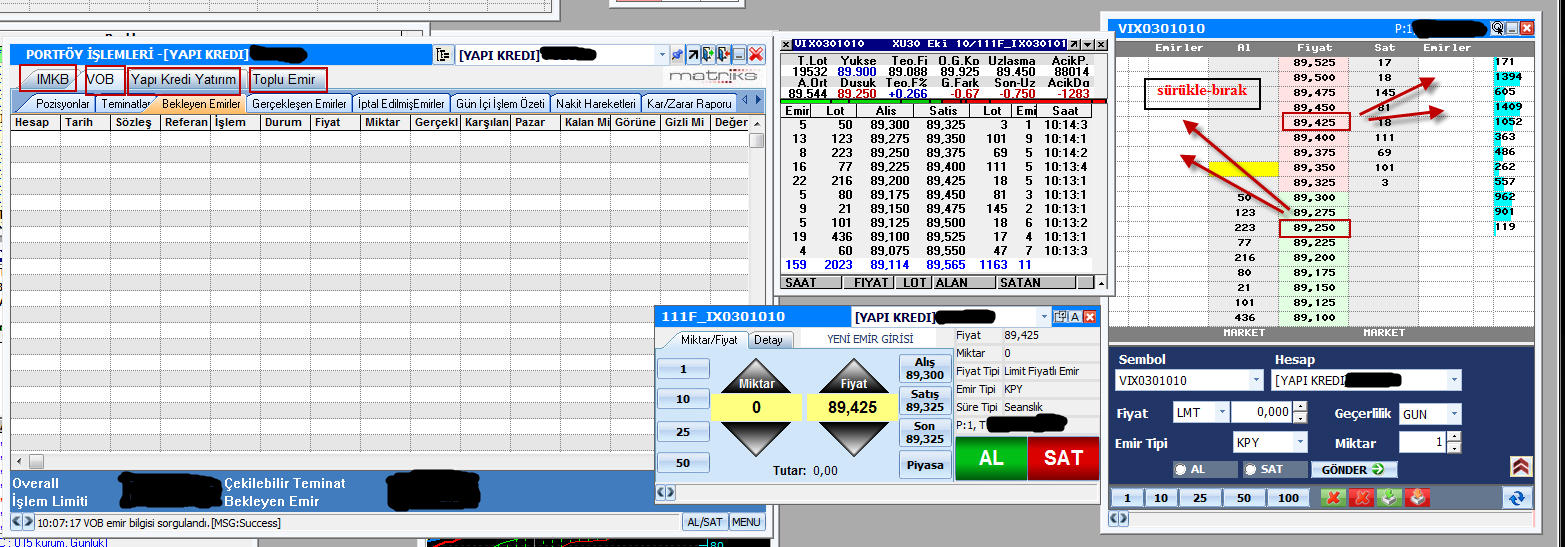
Task: Select the AL radio button in the ladder order panel
Action: pyautogui.click(x=1181, y=469)
